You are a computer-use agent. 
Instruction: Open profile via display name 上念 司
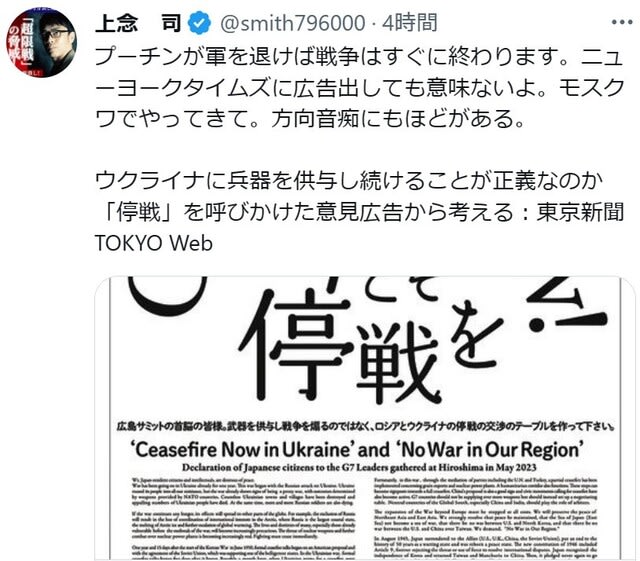tap(138, 23)
